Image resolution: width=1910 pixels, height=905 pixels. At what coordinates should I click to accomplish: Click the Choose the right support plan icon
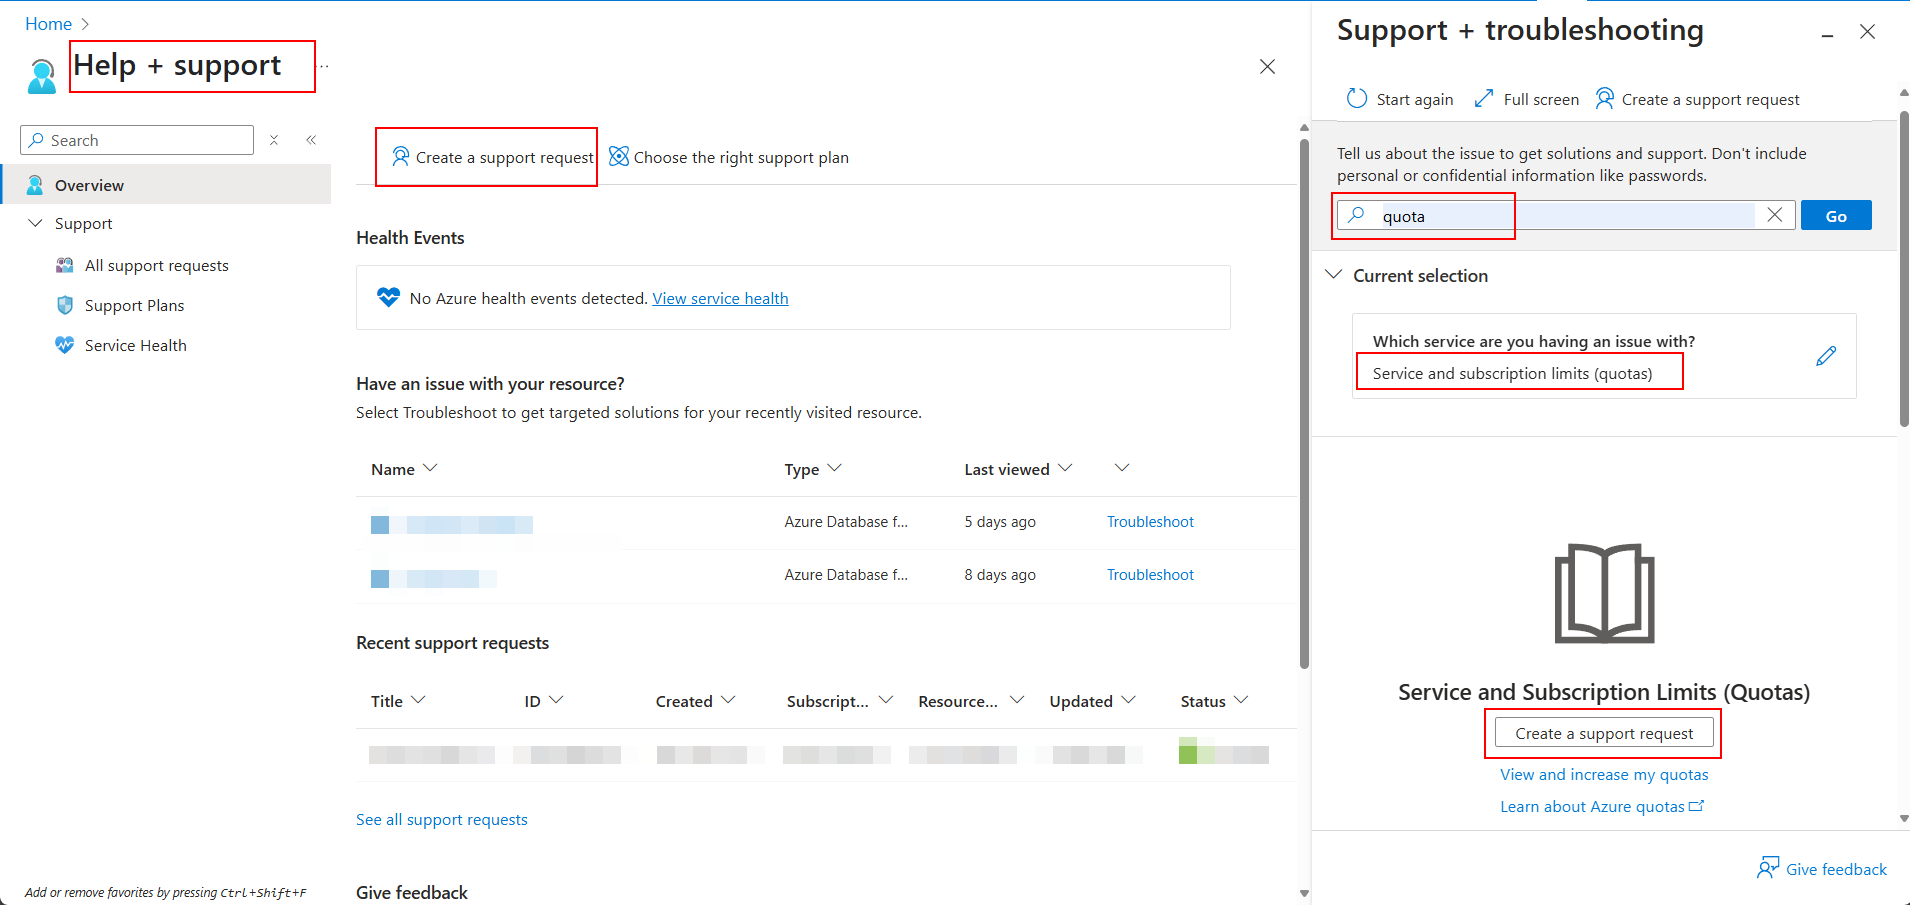click(x=619, y=157)
